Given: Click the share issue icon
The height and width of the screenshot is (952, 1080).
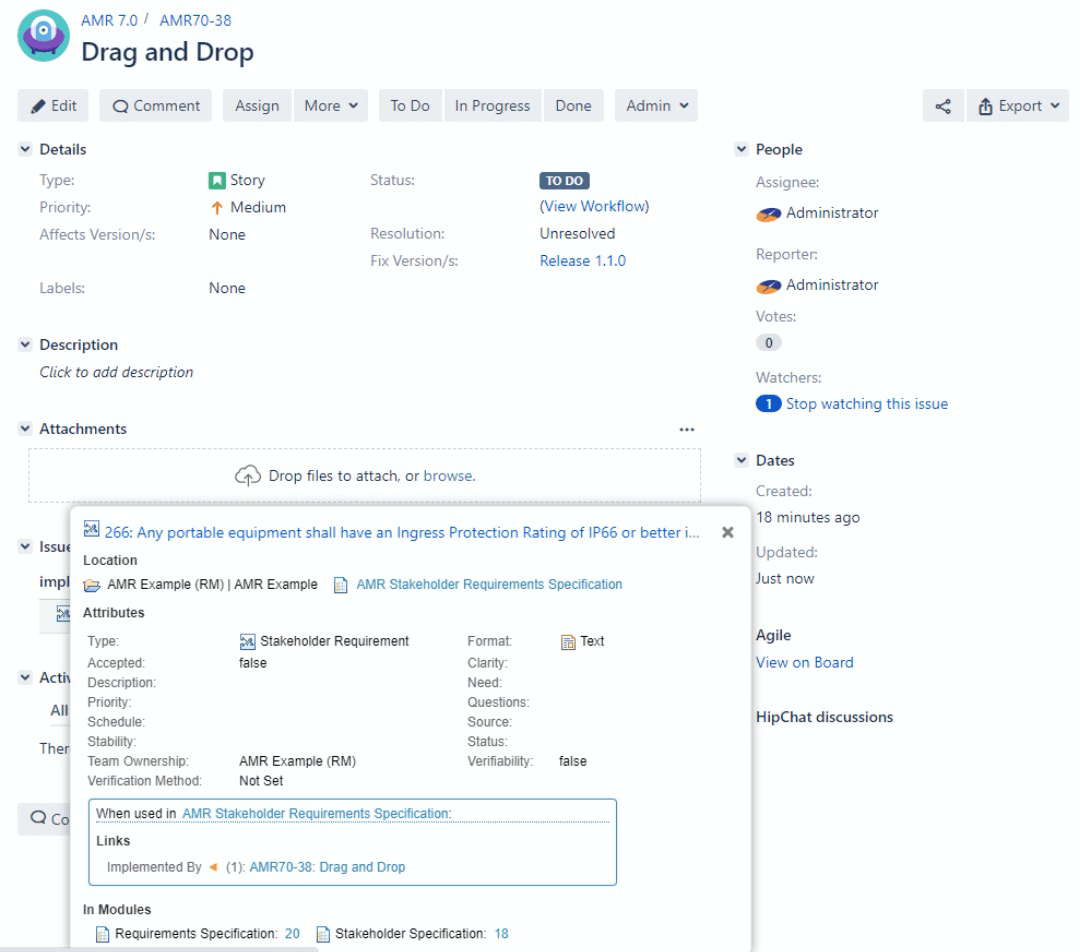Looking at the screenshot, I should [x=941, y=105].
